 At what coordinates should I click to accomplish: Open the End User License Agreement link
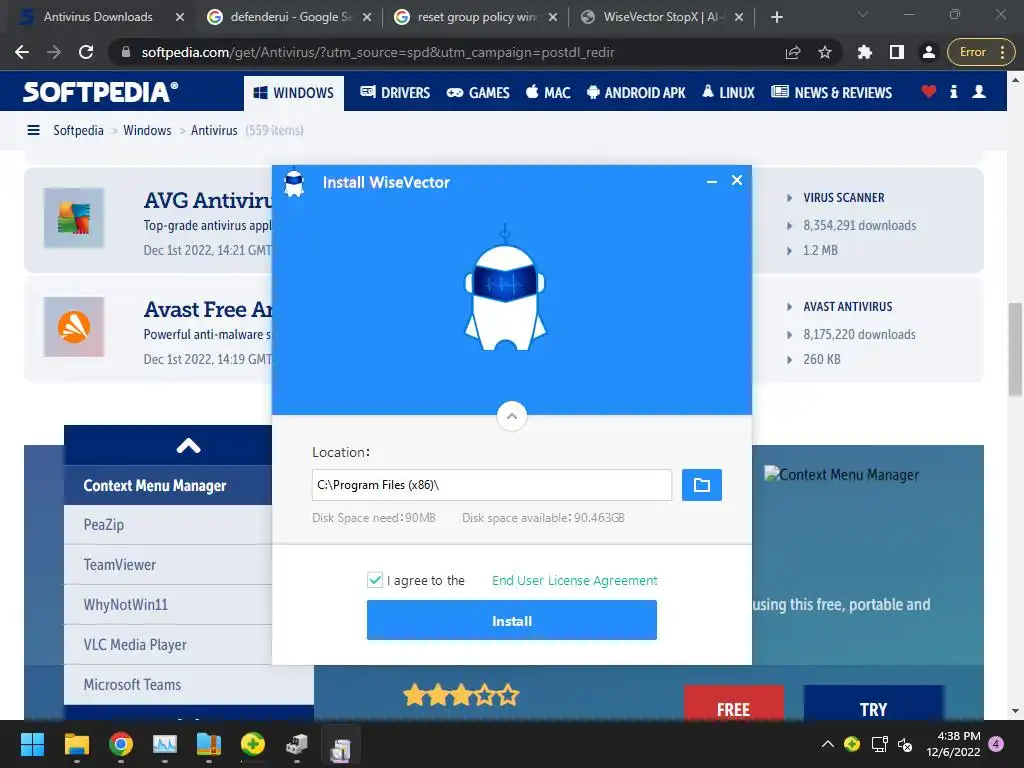[x=574, y=580]
